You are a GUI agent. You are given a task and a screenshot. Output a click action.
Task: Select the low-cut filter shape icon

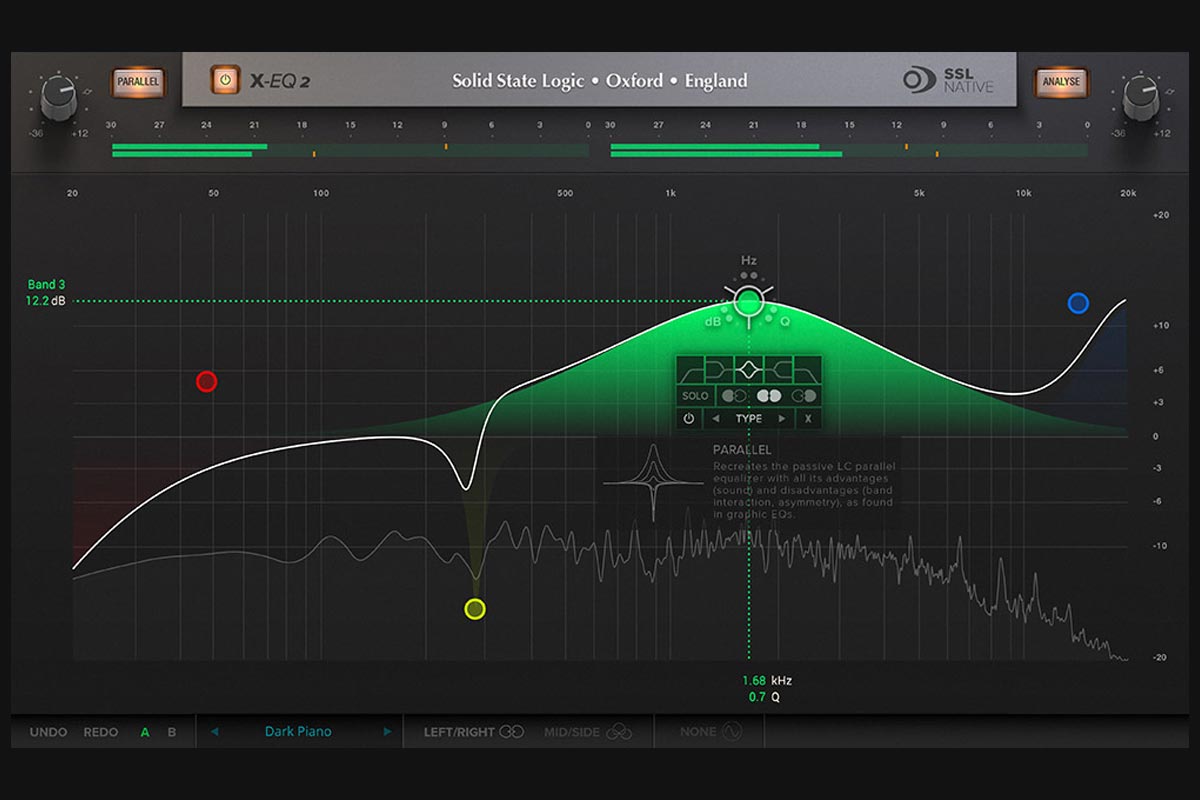[690, 368]
